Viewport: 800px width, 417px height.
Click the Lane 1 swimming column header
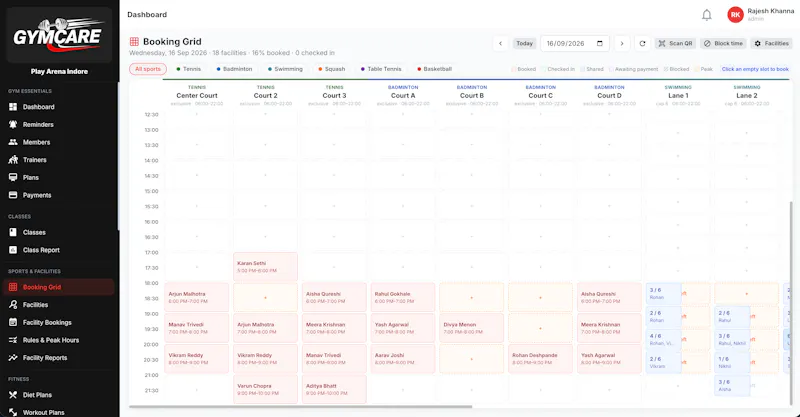[x=678, y=95]
